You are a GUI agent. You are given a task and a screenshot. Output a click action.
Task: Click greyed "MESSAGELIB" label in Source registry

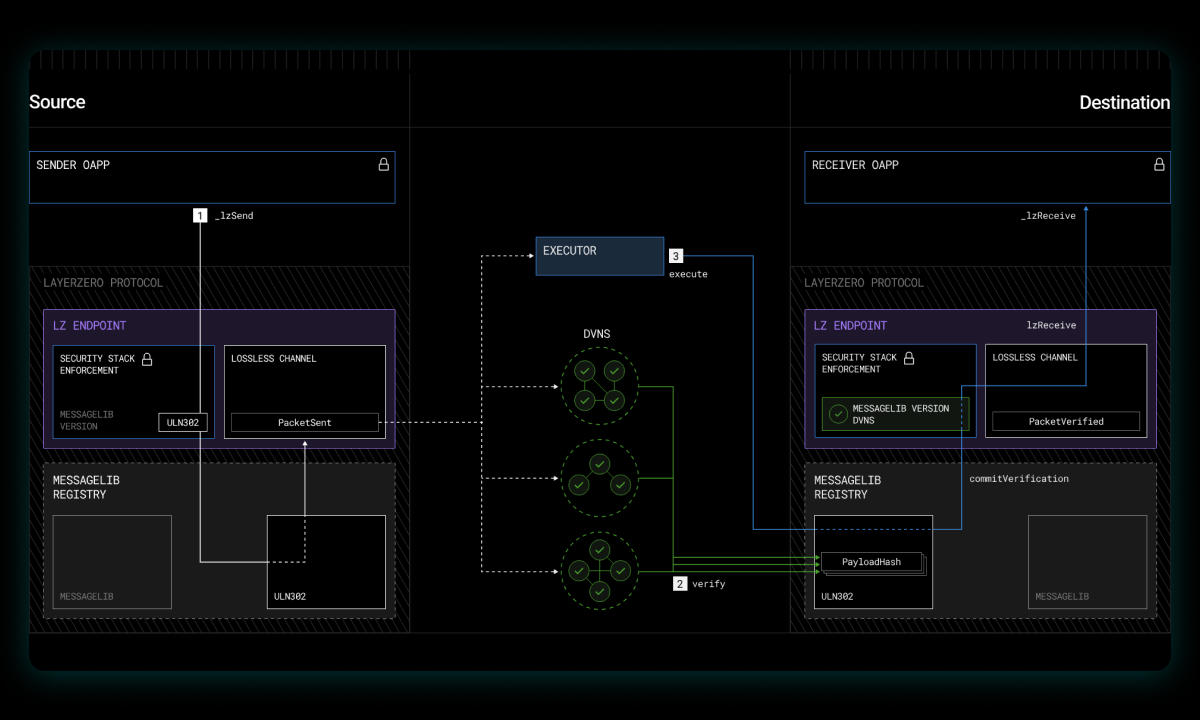[86, 597]
